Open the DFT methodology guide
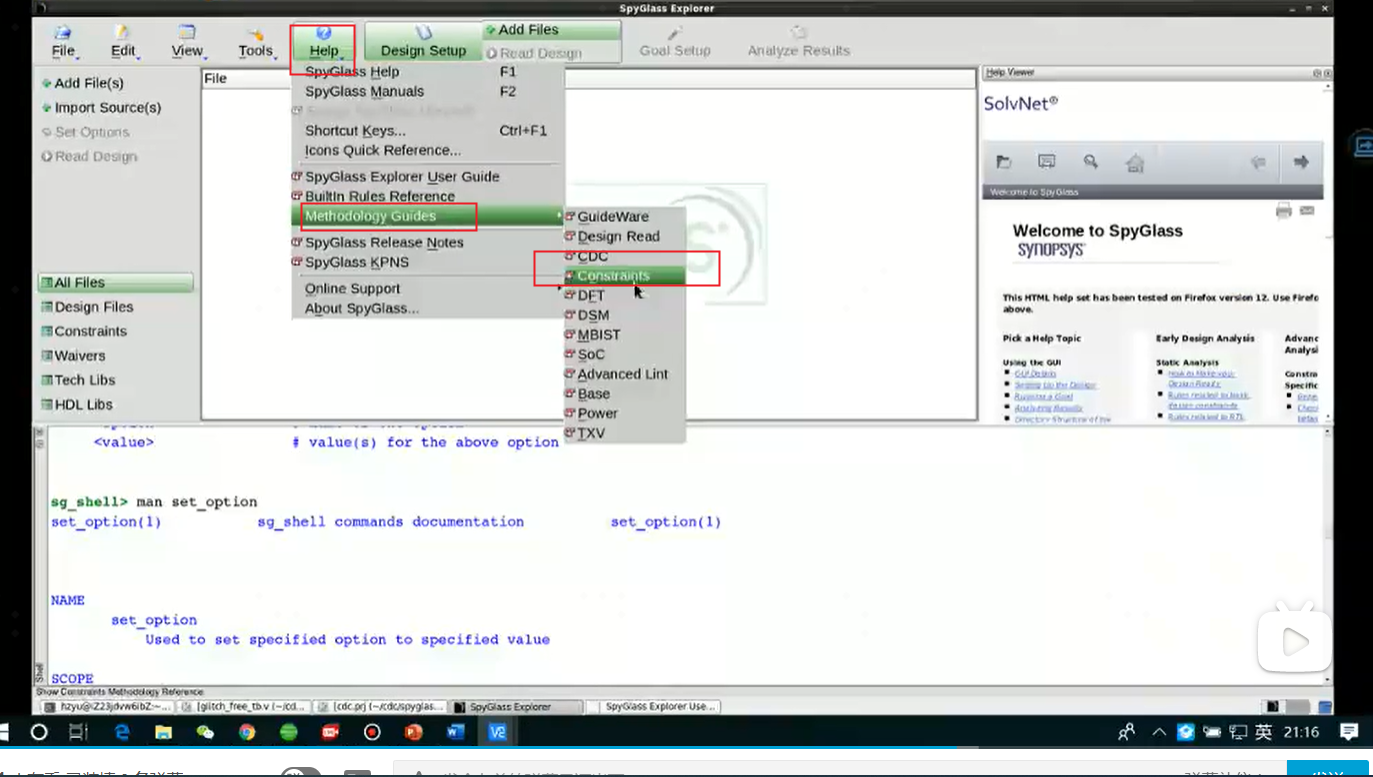The image size is (1373, 777). 623,296
